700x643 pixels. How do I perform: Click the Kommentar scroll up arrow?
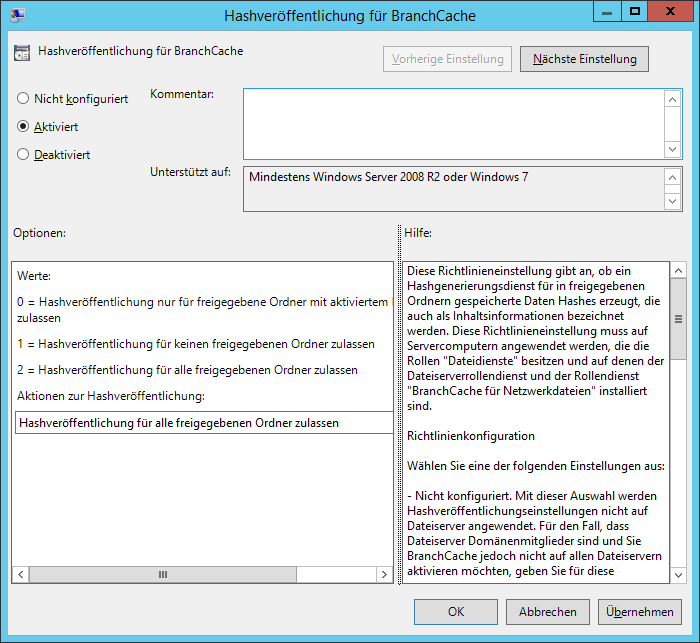tap(672, 99)
